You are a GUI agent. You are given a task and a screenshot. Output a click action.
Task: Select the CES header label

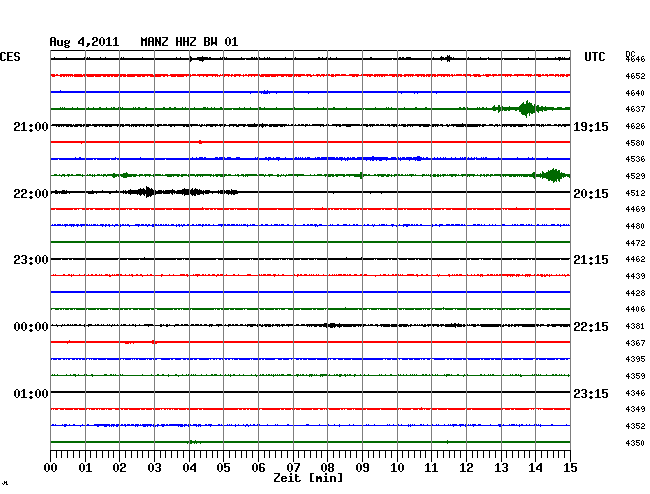[x=10, y=58]
